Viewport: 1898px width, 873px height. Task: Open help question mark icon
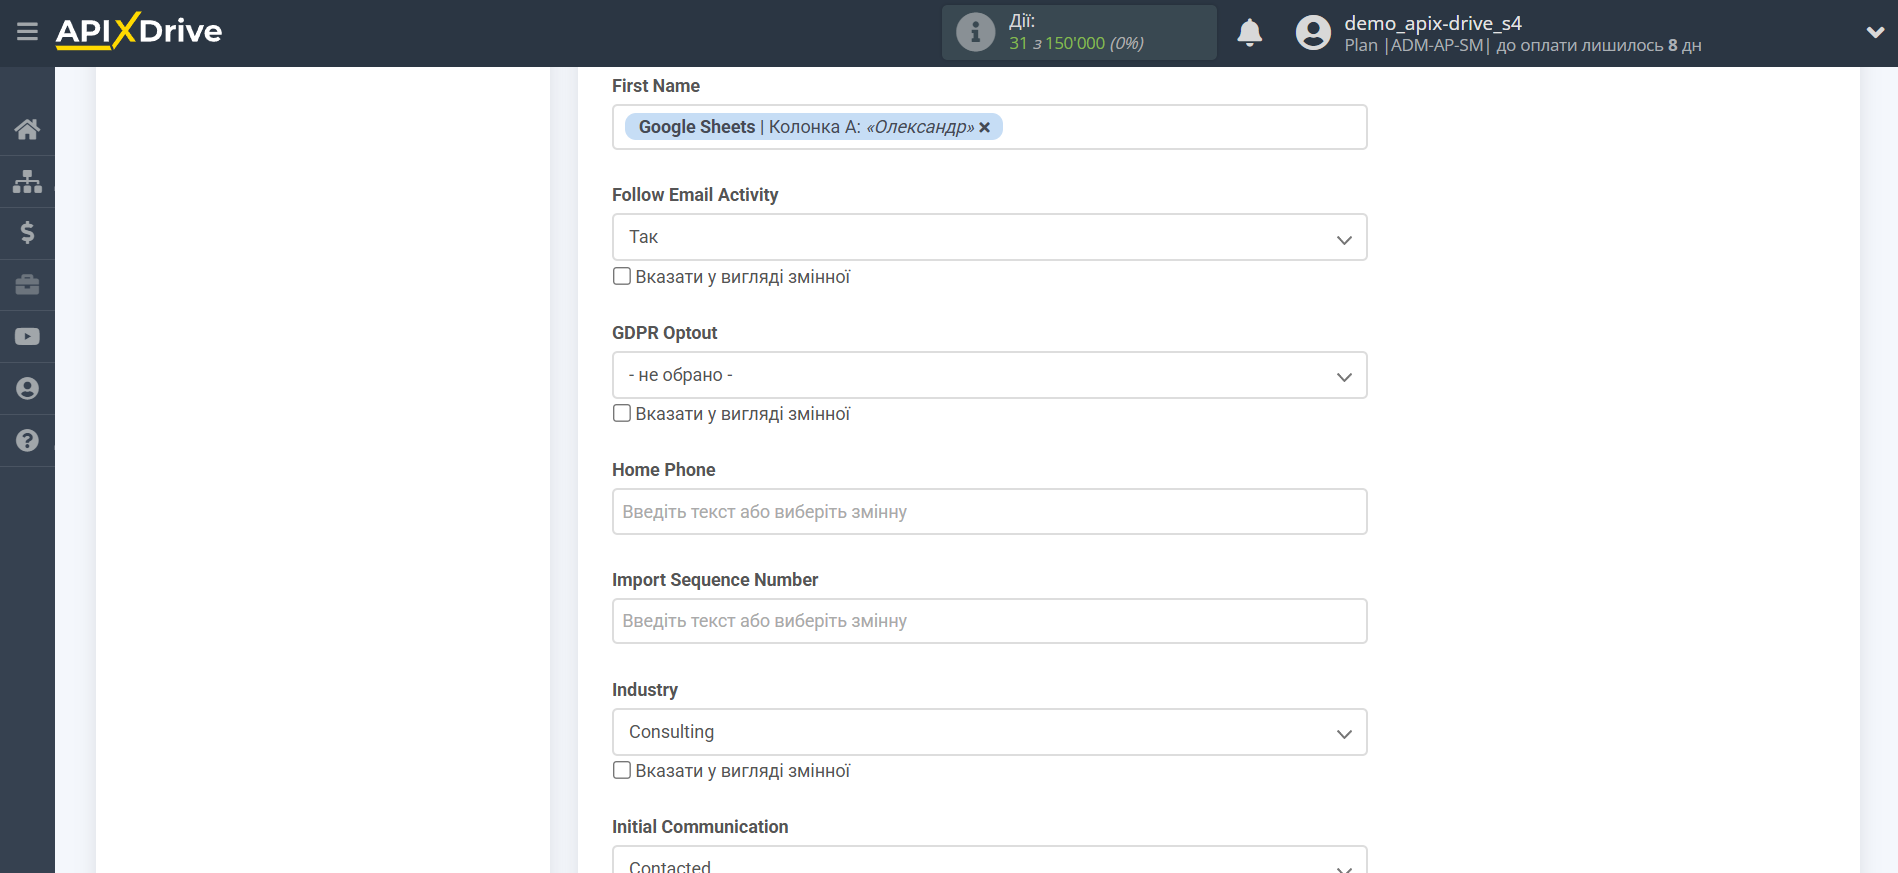pos(27,441)
